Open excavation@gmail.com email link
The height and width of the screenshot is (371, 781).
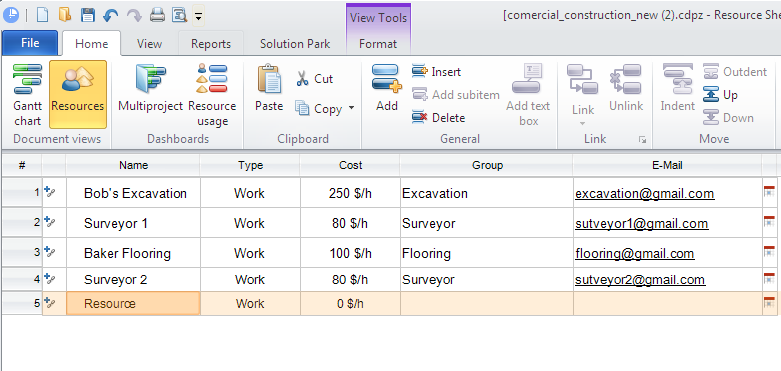pyautogui.click(x=645, y=193)
